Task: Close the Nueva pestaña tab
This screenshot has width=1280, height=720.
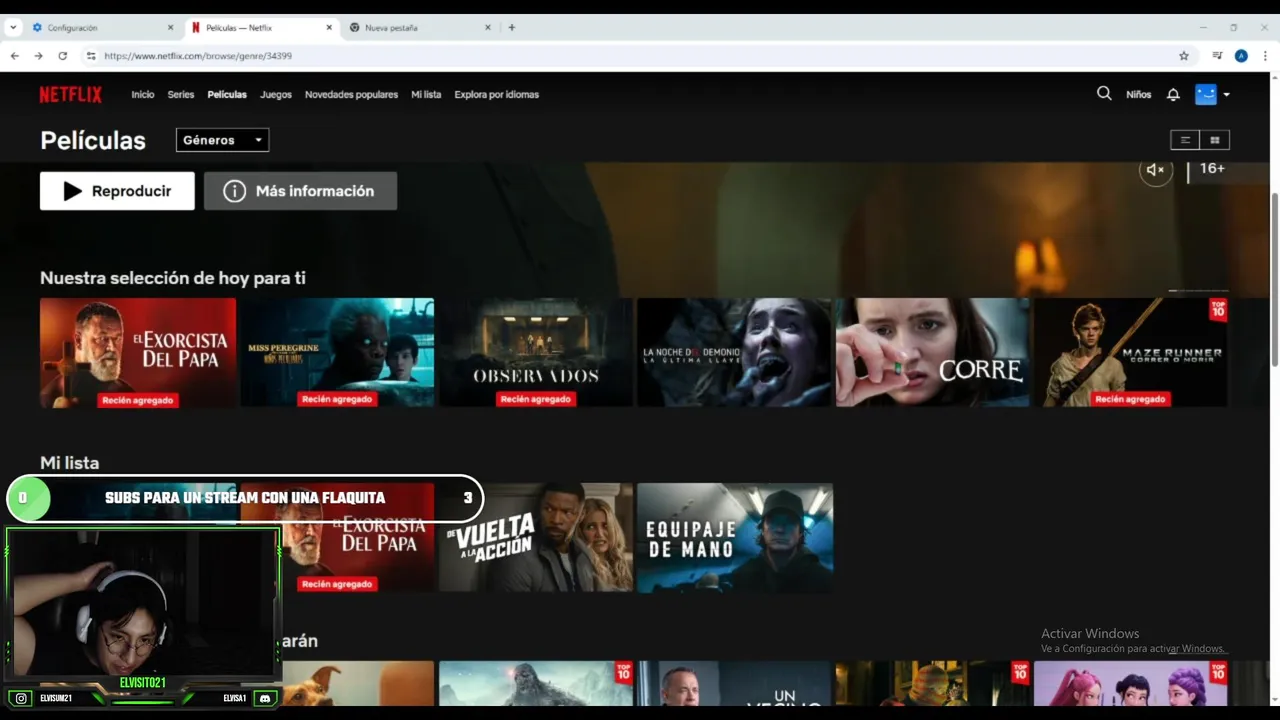Action: pyautogui.click(x=488, y=28)
